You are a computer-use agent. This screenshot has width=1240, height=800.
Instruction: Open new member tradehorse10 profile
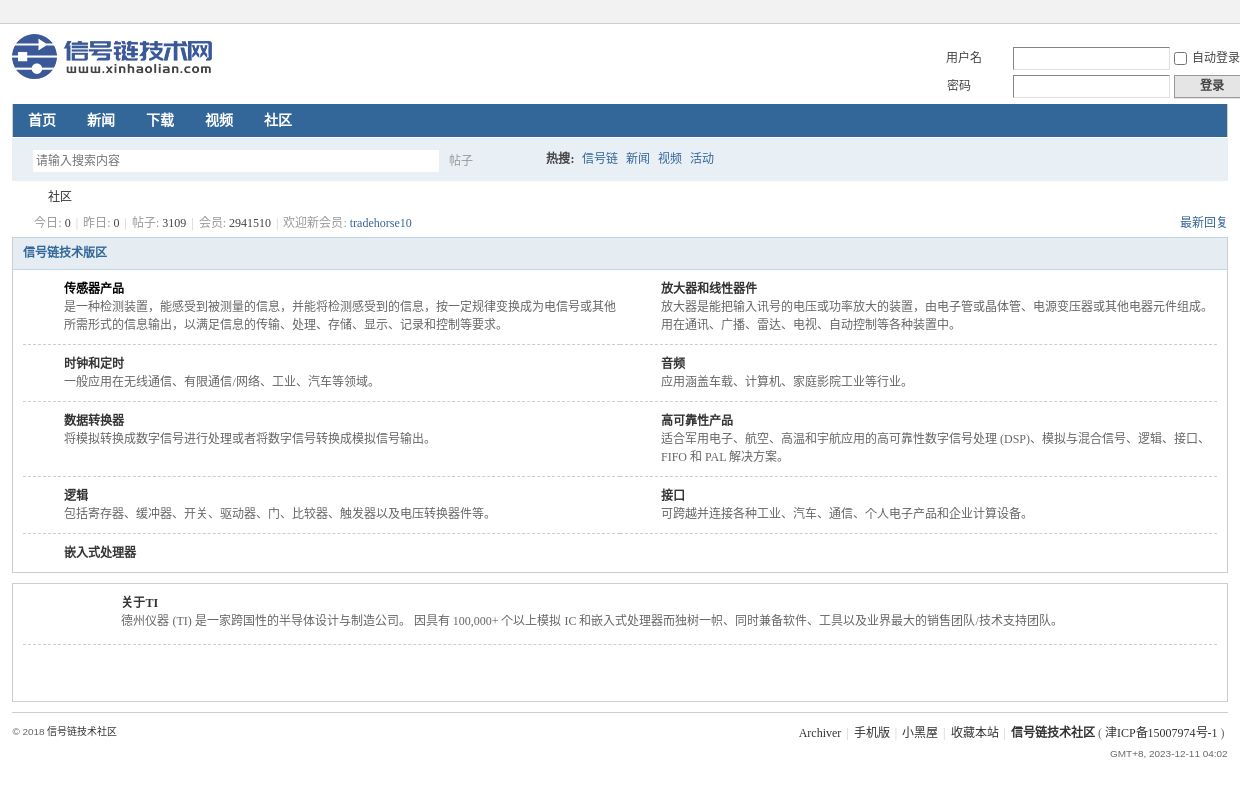click(x=380, y=224)
